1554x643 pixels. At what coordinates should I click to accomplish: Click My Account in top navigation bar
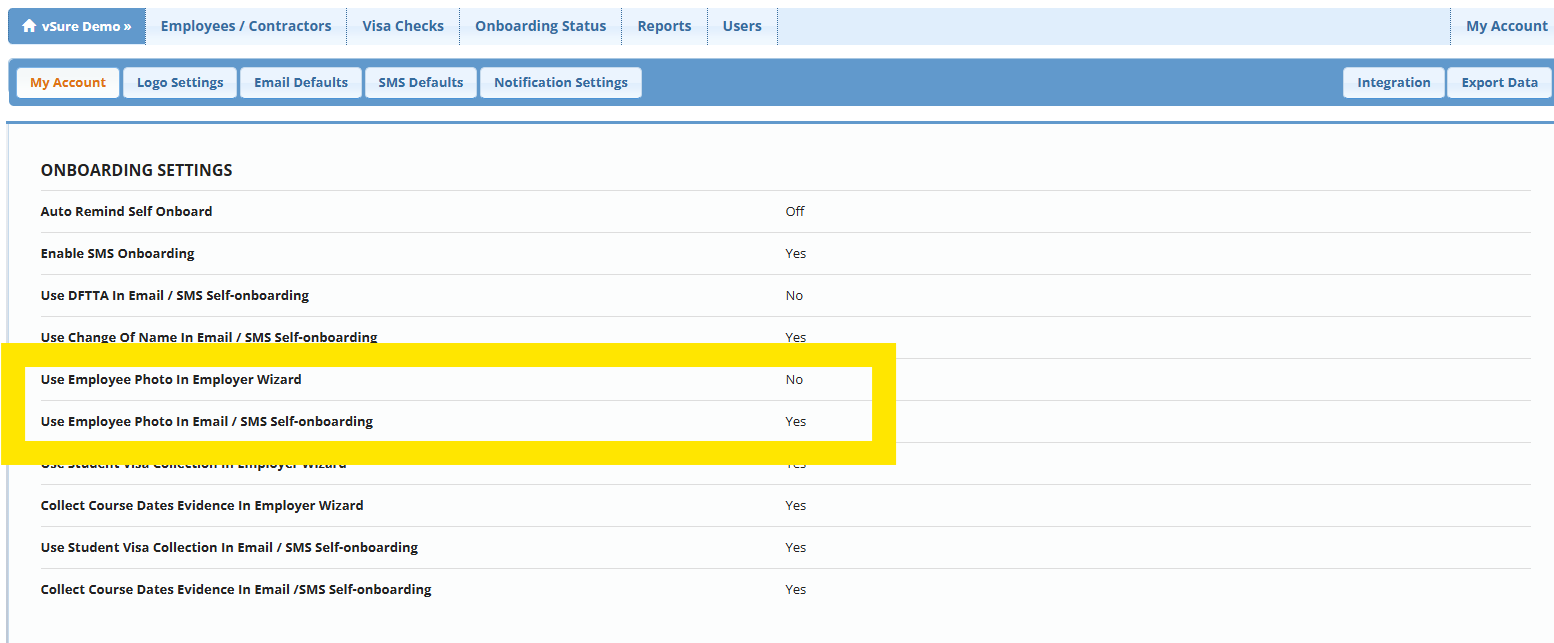[1506, 26]
